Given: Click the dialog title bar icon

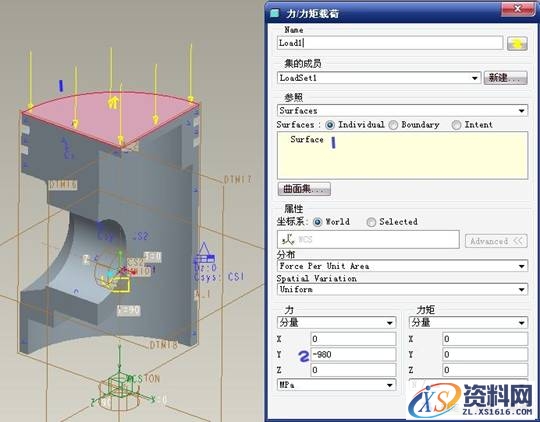Looking at the screenshot, I should (275, 13).
